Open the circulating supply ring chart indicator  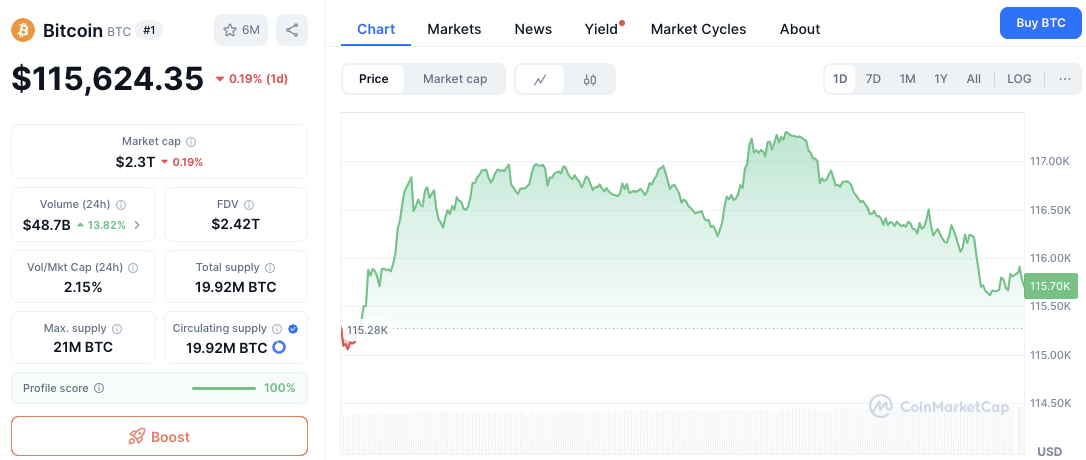point(278,348)
